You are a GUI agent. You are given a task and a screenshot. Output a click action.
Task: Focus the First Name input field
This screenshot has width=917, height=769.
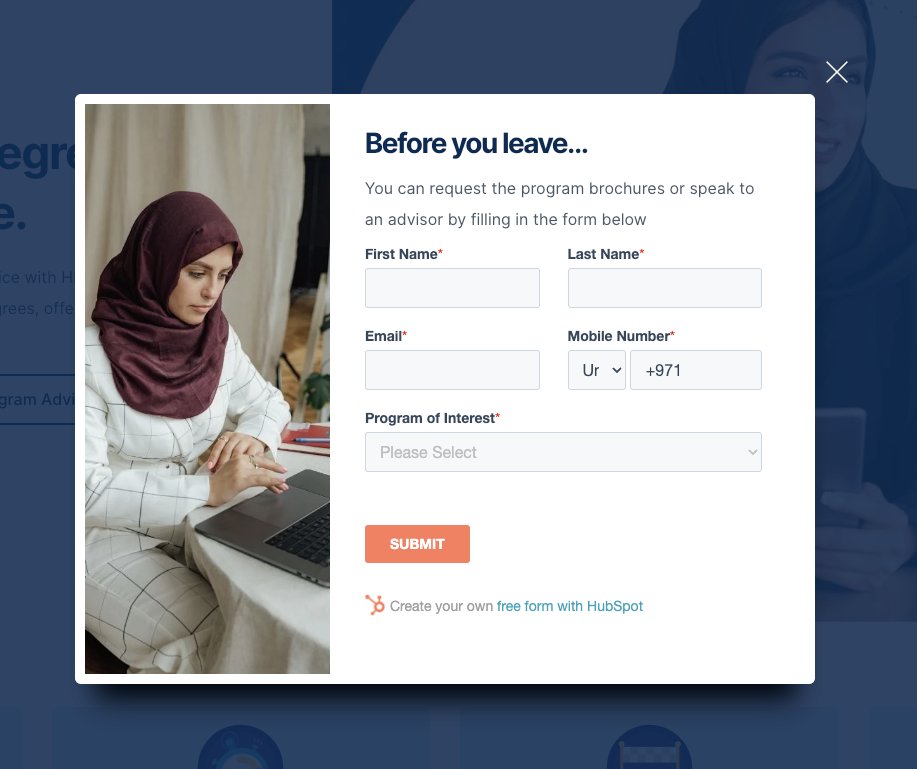coord(452,288)
